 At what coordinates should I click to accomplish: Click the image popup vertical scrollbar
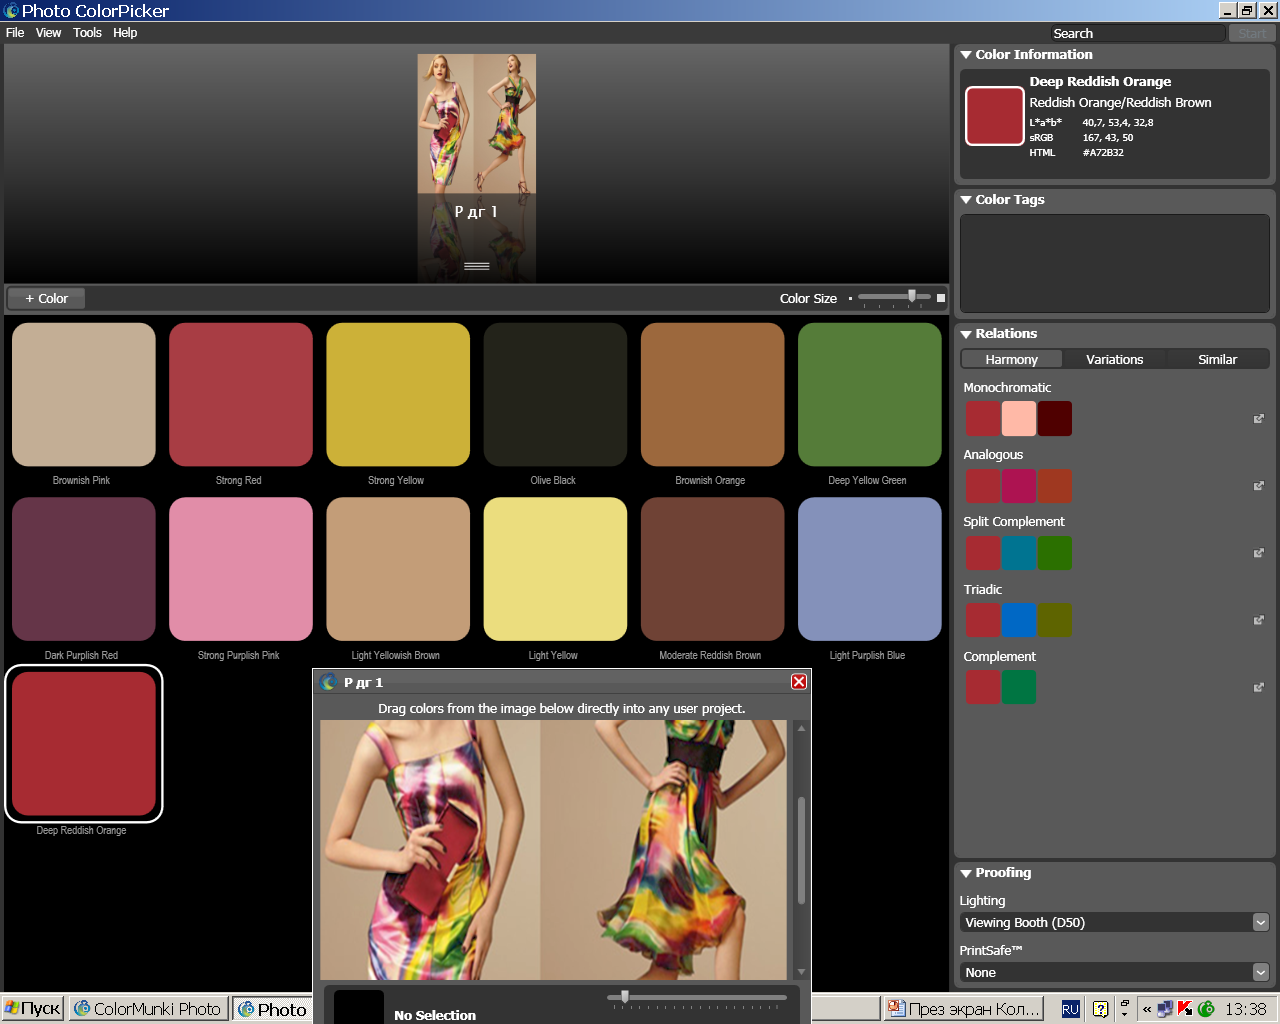tap(801, 849)
